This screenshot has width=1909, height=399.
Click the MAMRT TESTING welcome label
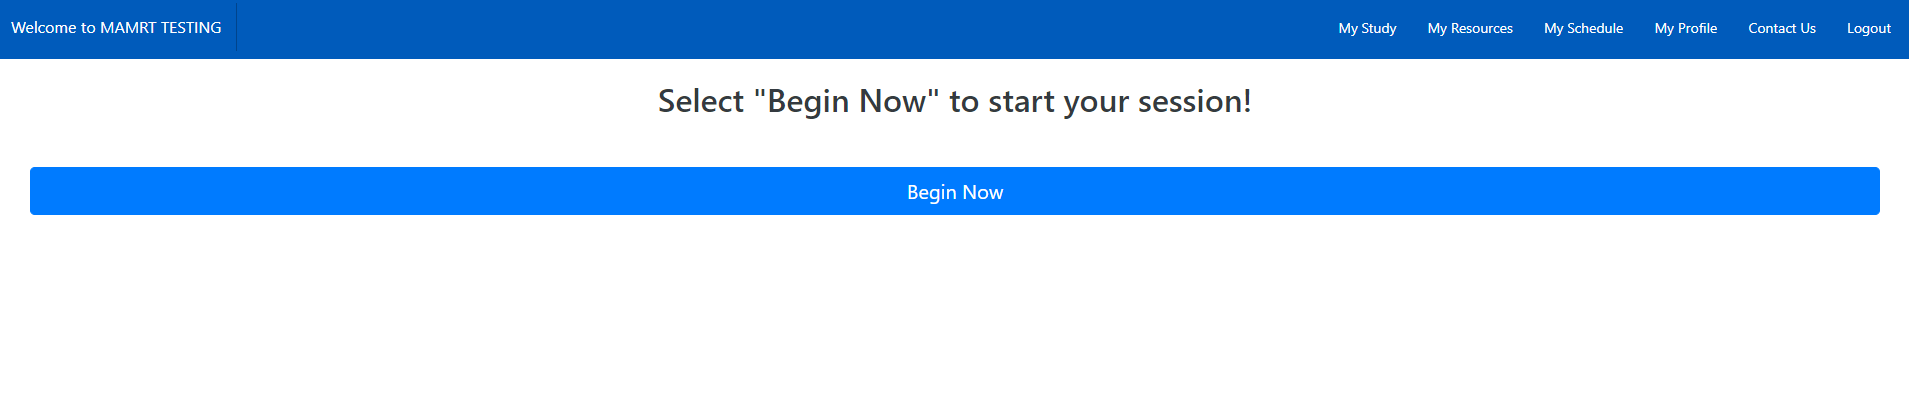pos(116,28)
